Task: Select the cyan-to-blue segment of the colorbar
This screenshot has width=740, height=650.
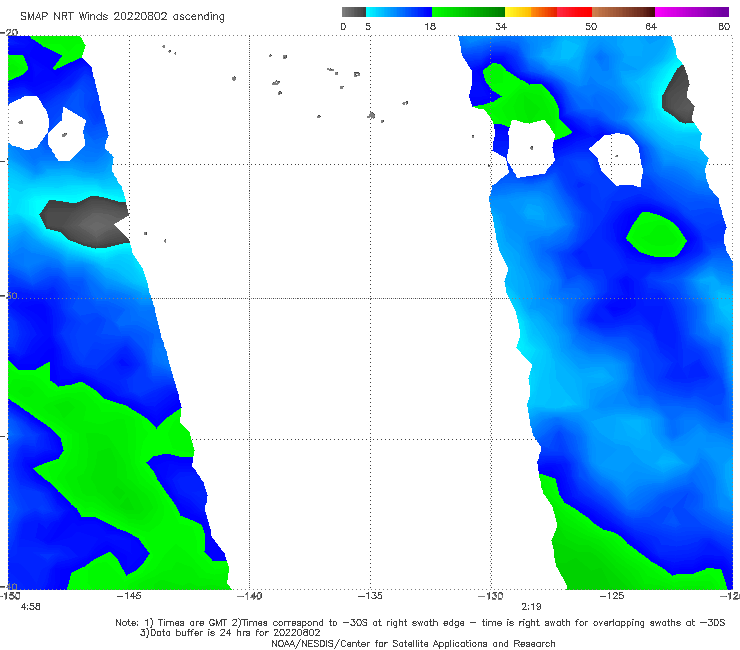Action: coord(399,12)
